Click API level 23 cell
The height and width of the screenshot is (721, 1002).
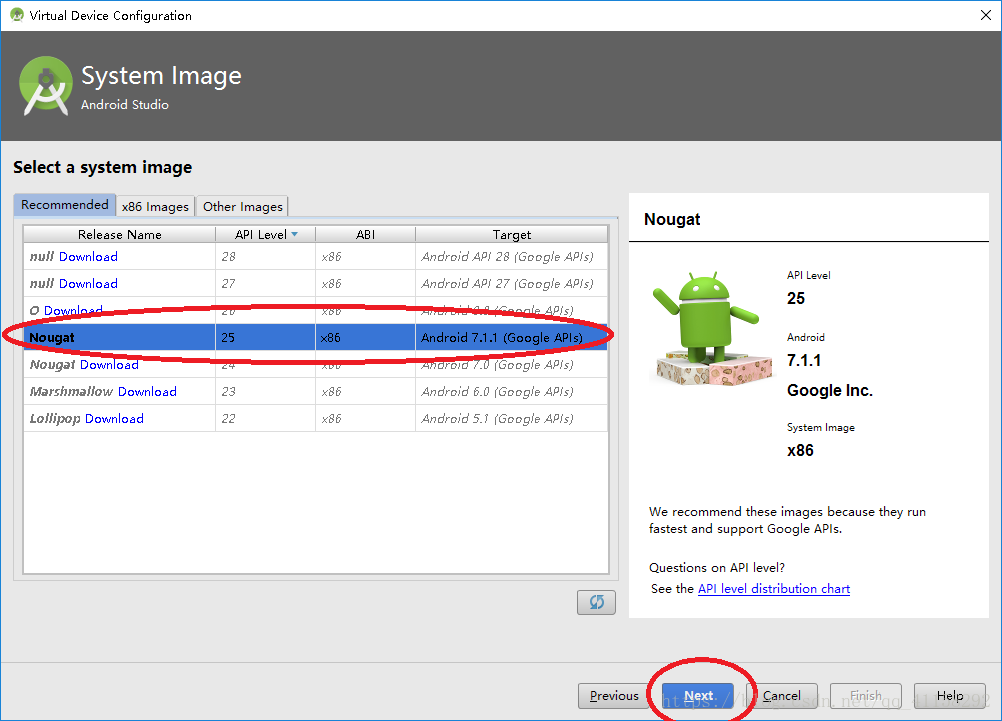[265, 391]
